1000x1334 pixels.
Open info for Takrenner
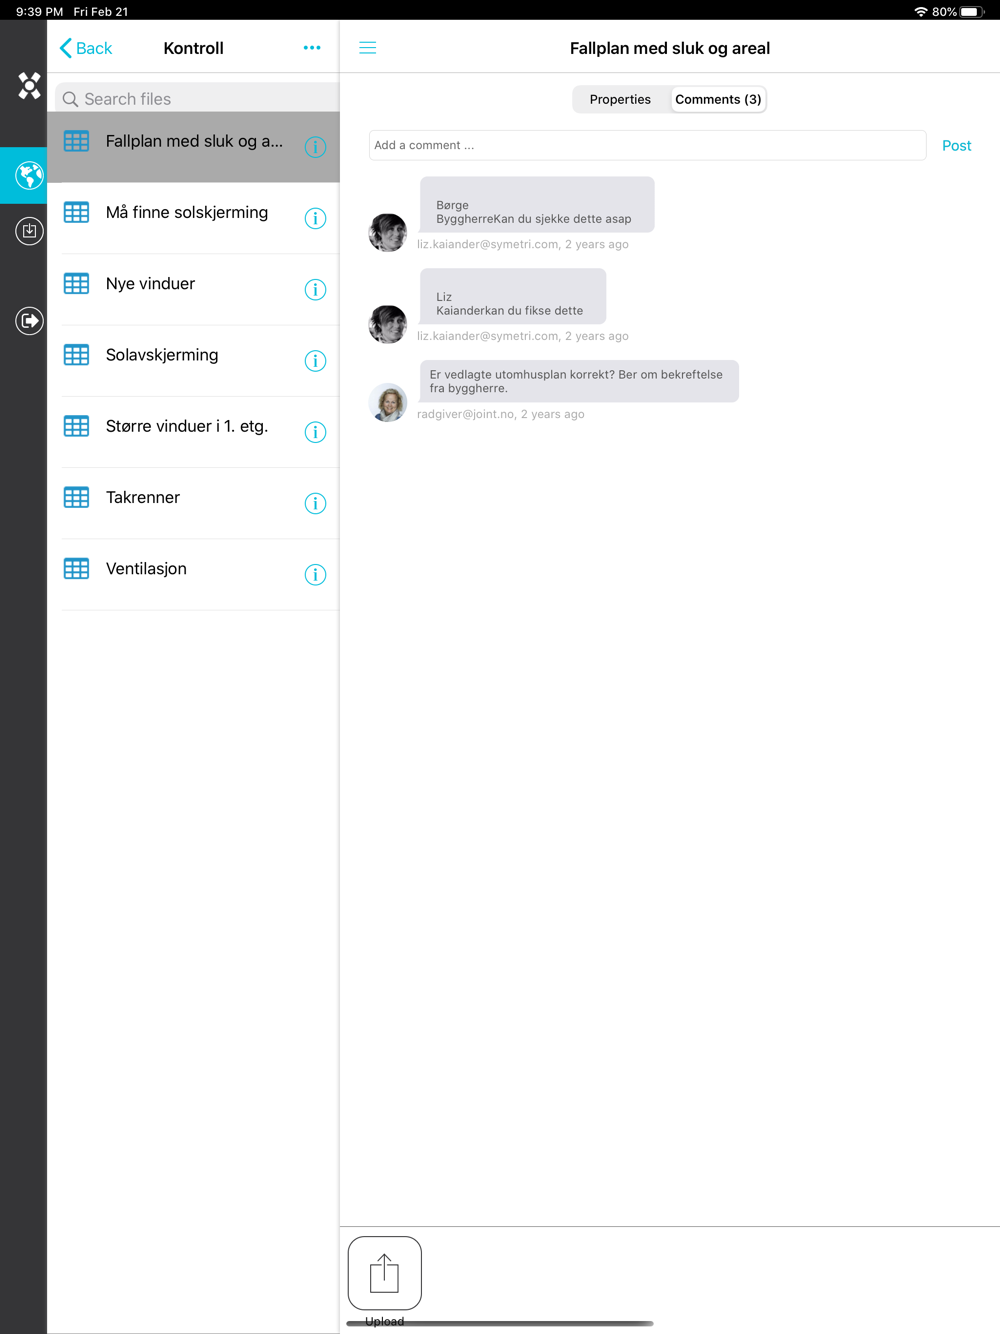point(315,504)
